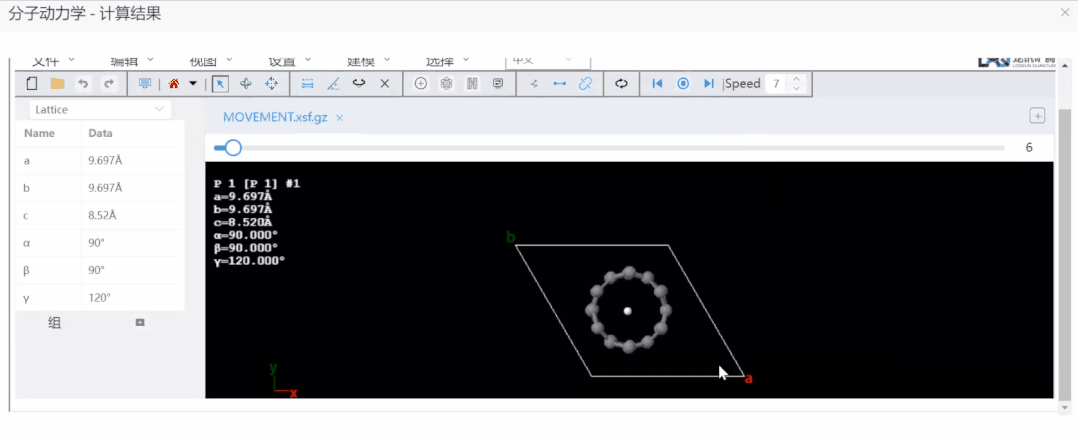Open the 文件 menu
This screenshot has width=1078, height=436.
click(x=54, y=61)
